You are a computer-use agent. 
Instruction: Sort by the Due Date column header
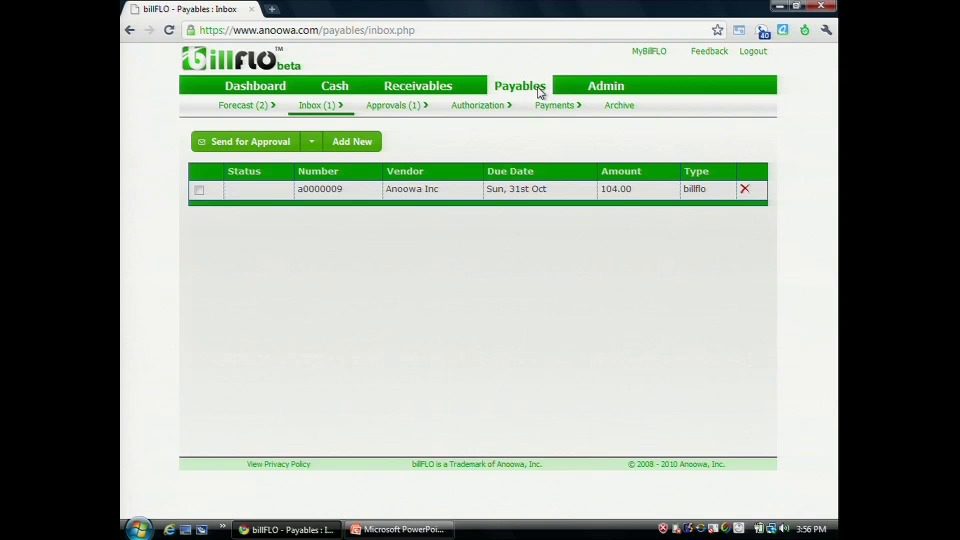[x=511, y=171]
